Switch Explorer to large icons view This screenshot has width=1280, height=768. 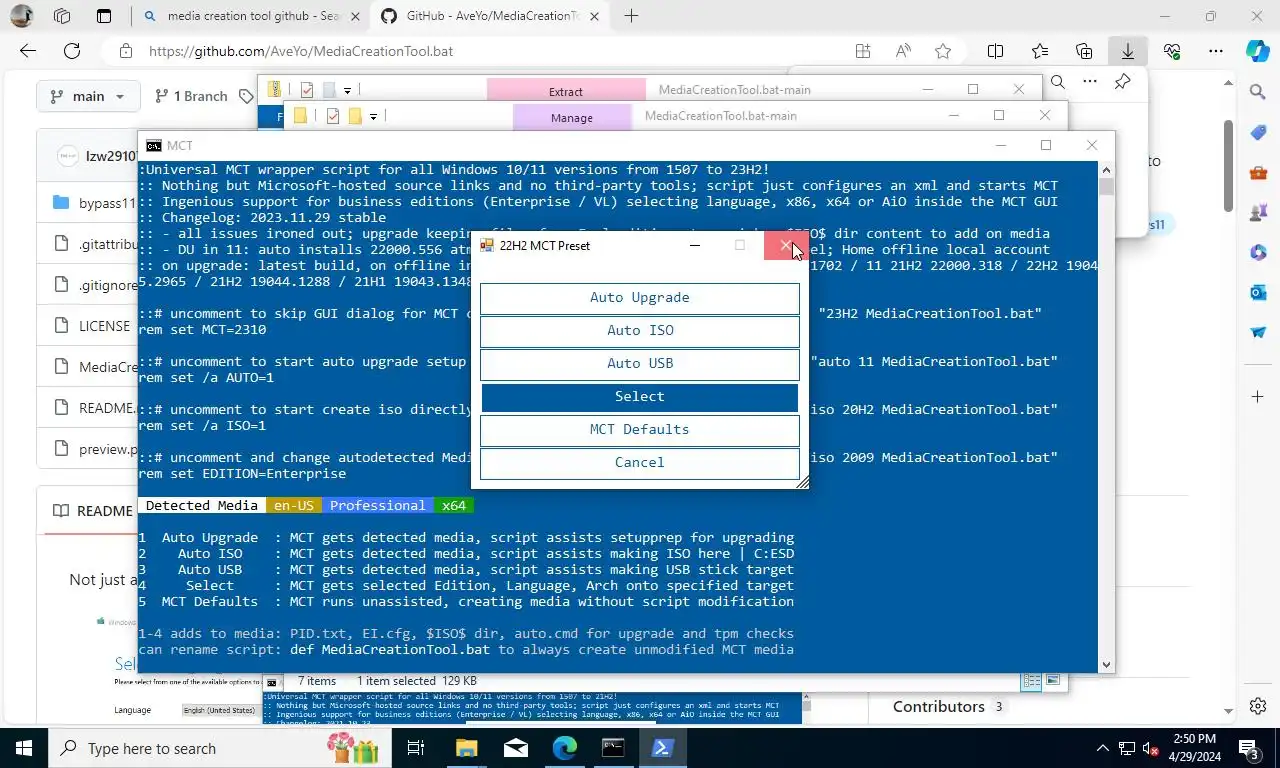tap(1053, 682)
